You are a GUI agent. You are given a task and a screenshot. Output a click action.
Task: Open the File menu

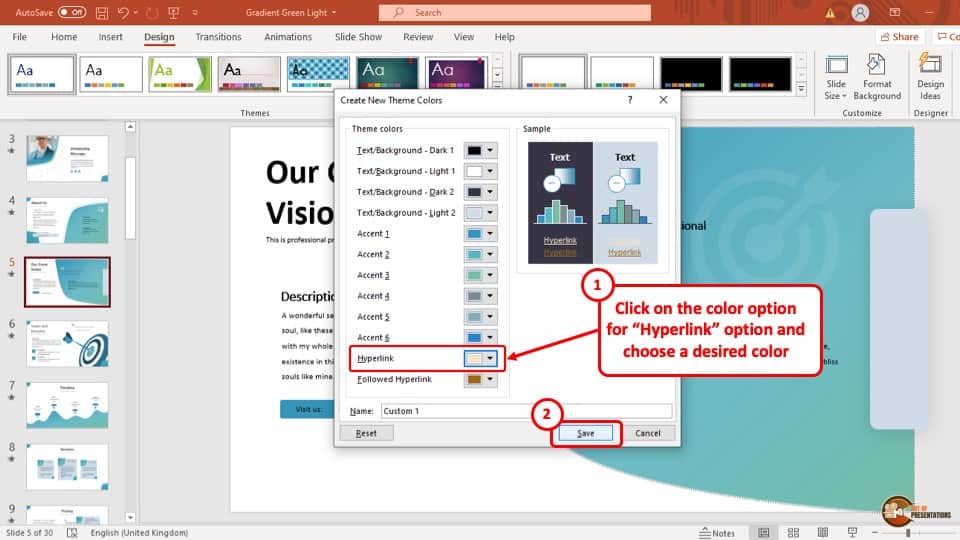20,37
